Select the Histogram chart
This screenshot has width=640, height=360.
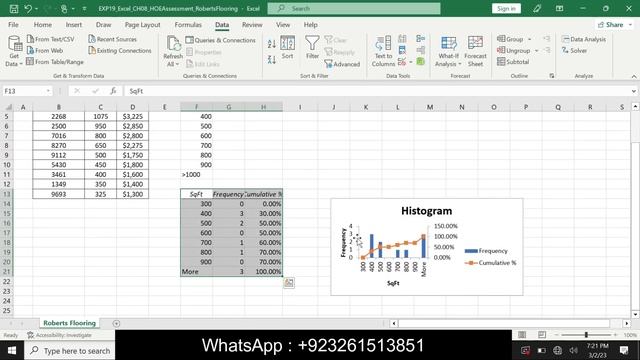pos(427,247)
